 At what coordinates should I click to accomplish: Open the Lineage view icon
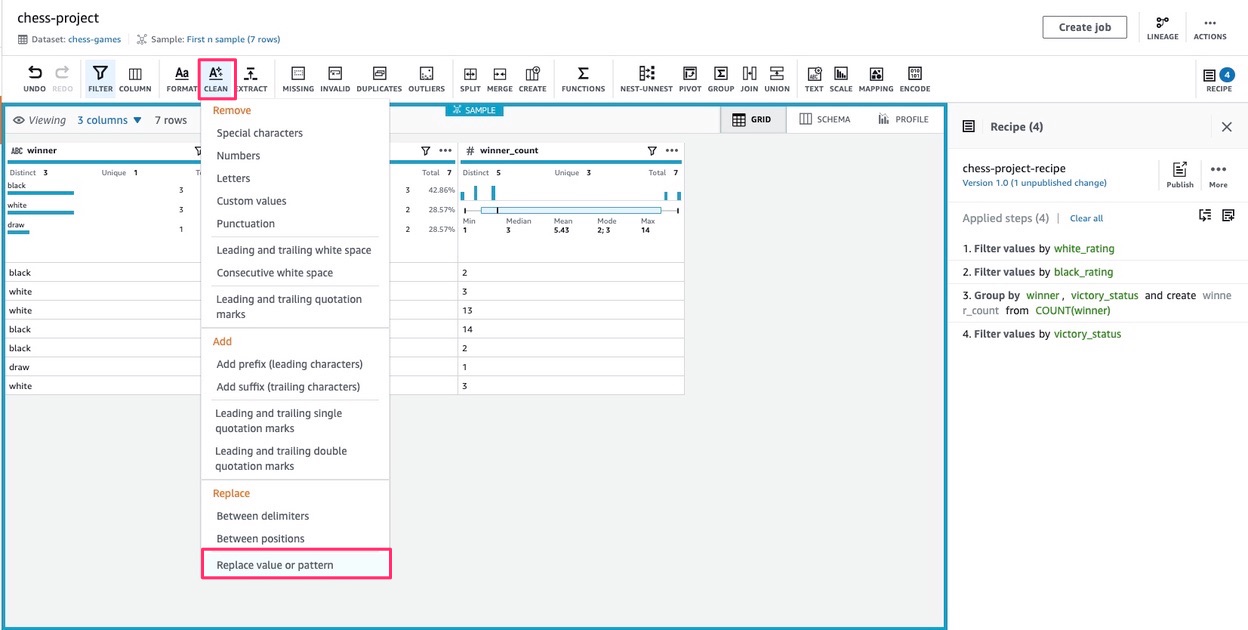pos(1163,27)
